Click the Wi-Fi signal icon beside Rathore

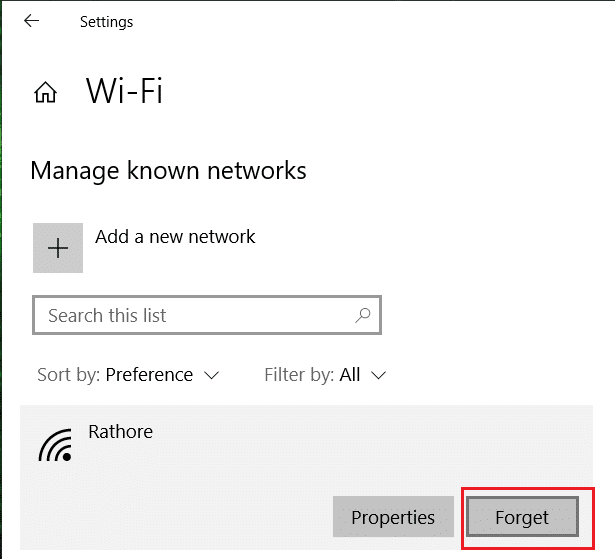point(56,446)
